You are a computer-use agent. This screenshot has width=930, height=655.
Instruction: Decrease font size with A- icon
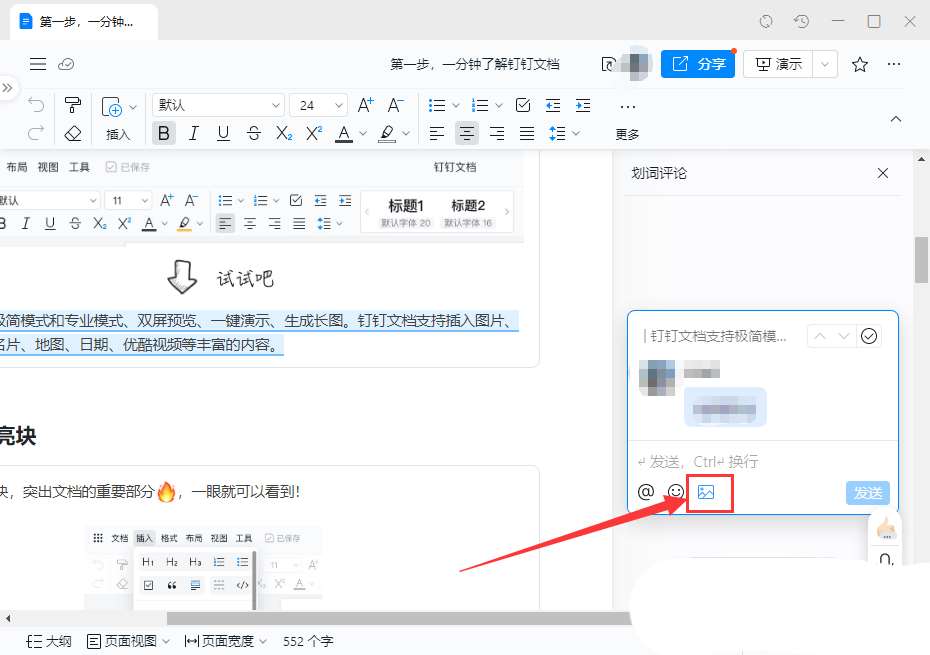(396, 106)
